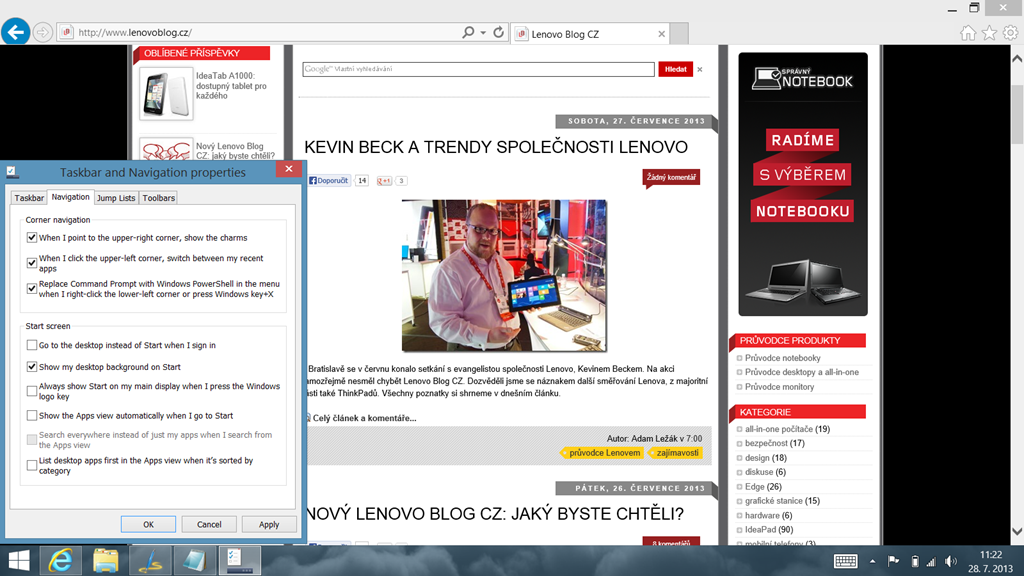
Task: Click the browser Back arrow button
Action: click(14, 32)
